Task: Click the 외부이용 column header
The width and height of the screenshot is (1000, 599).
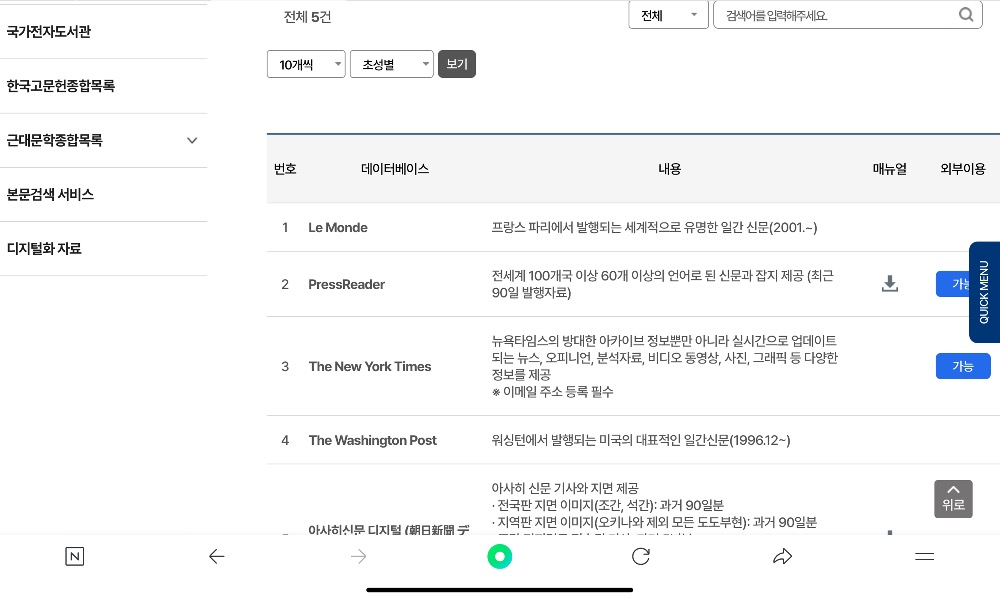Action: [962, 169]
